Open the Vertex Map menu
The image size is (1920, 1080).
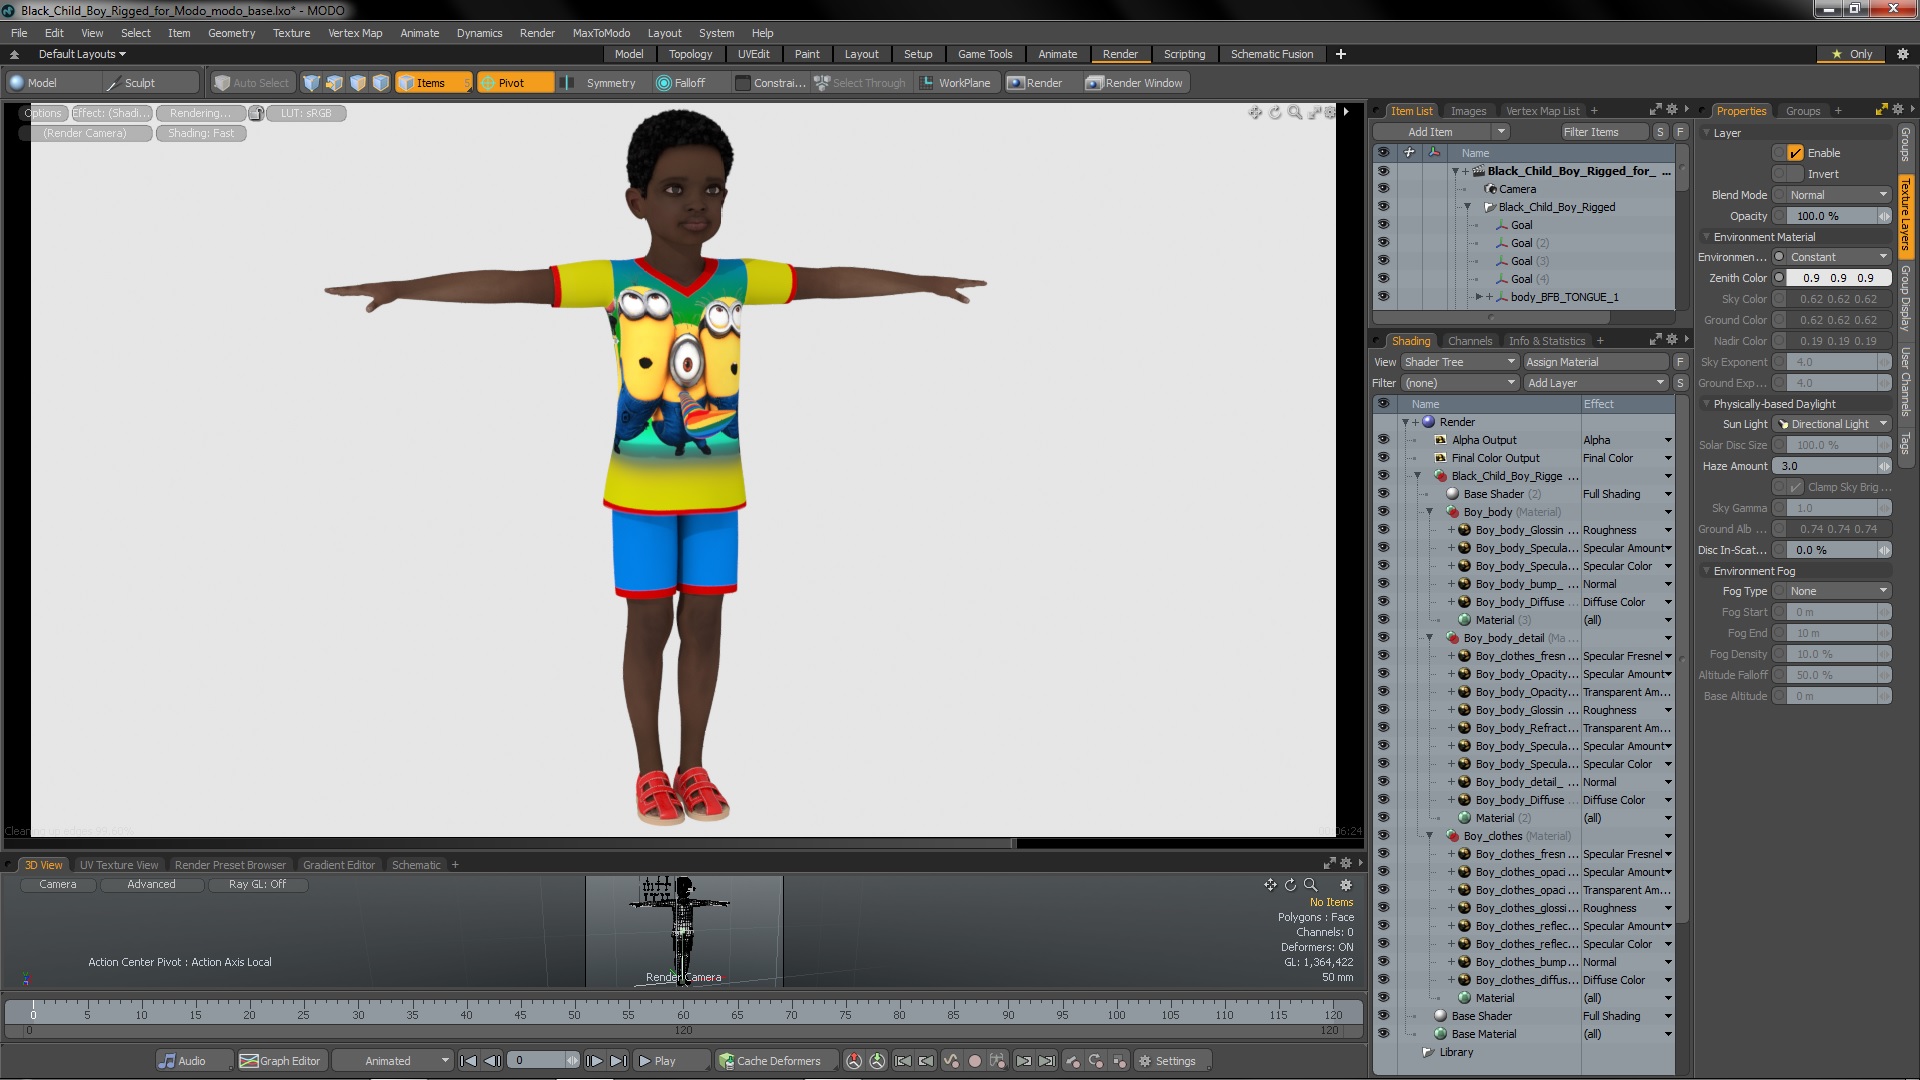click(355, 33)
